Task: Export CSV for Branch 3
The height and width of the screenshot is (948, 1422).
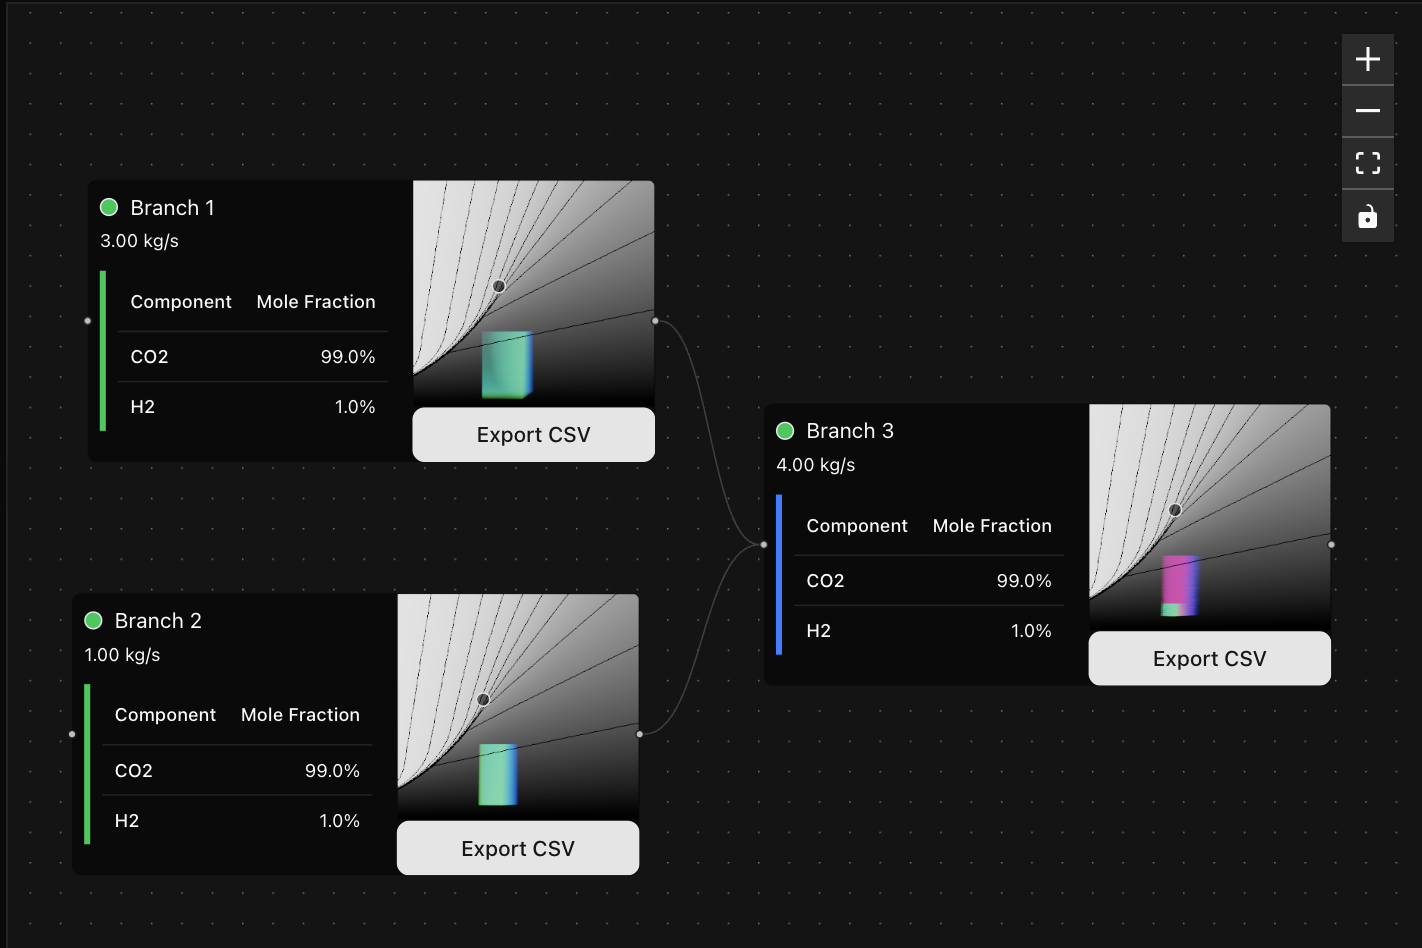Action: [x=1209, y=659]
